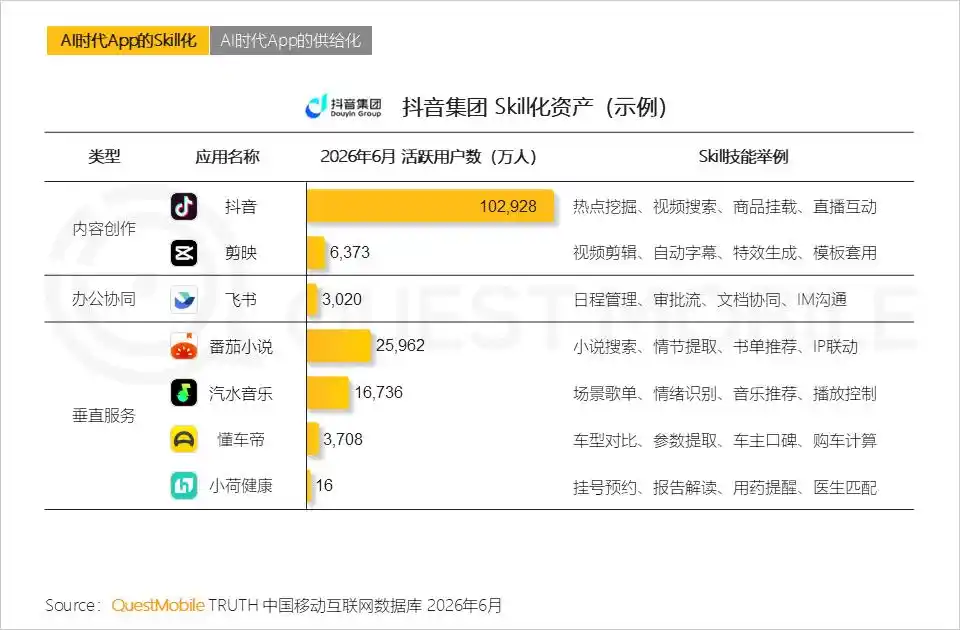Click the CapCut (剪映) app icon

pos(184,253)
